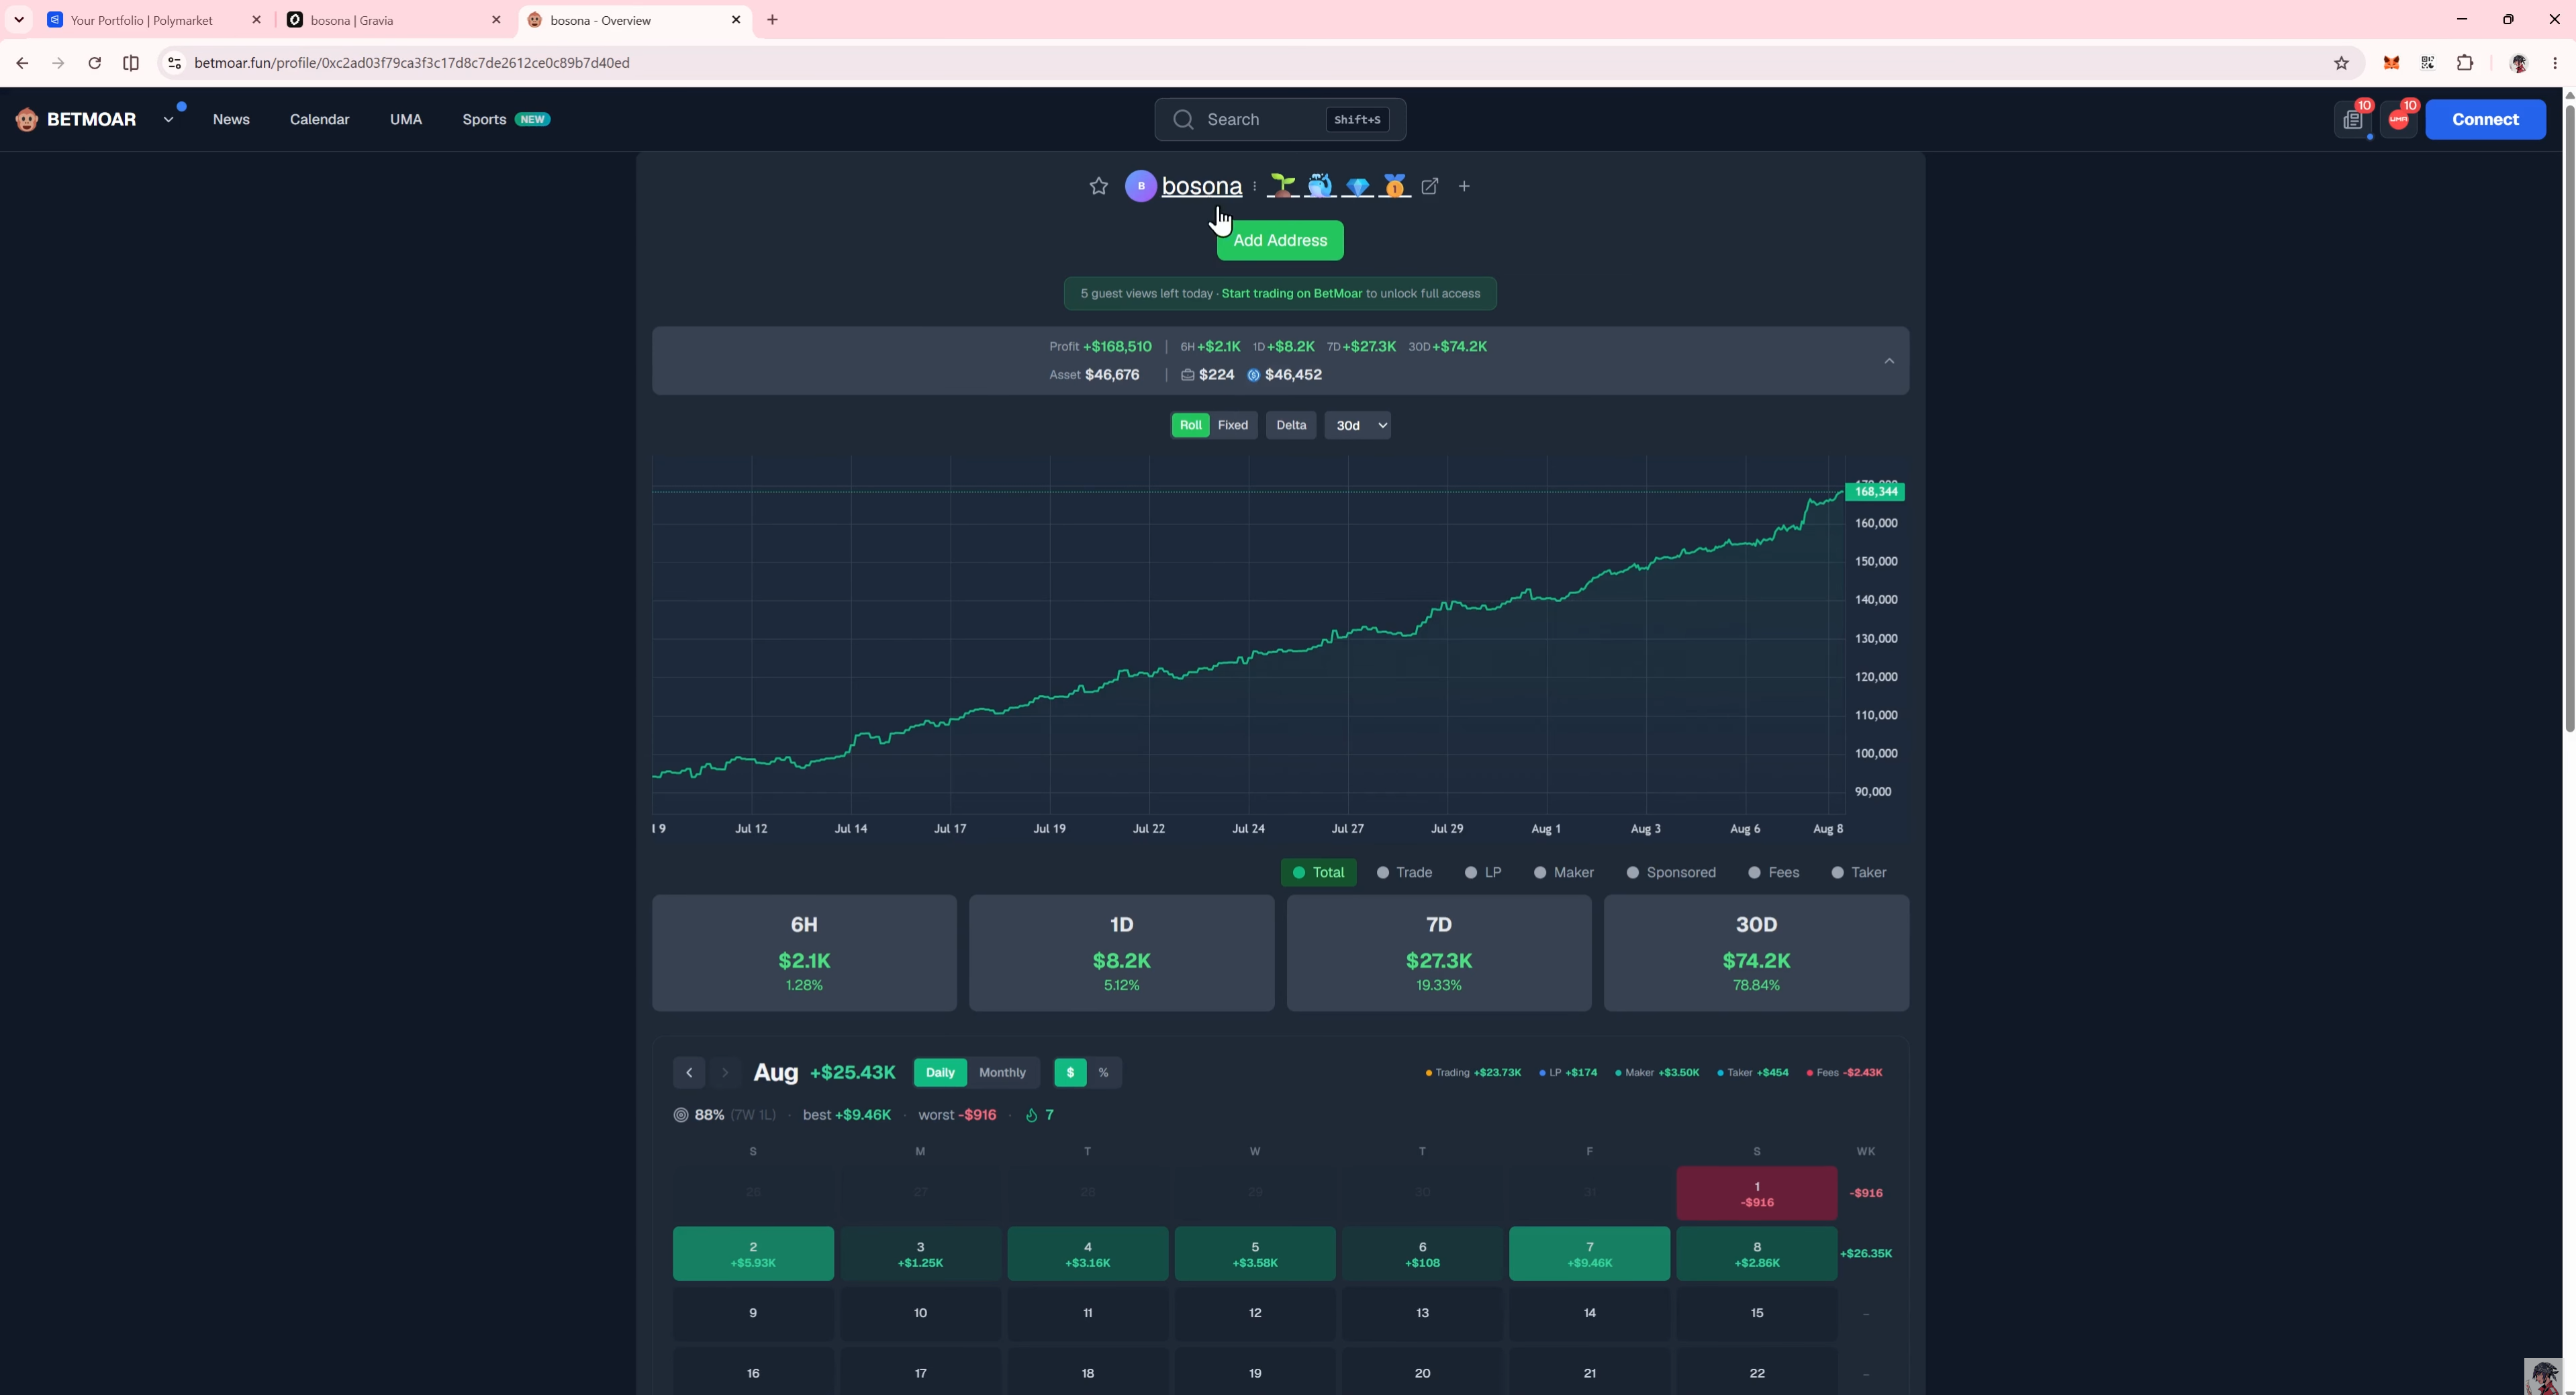Open the Chrome three-dot menu

(x=2555, y=63)
